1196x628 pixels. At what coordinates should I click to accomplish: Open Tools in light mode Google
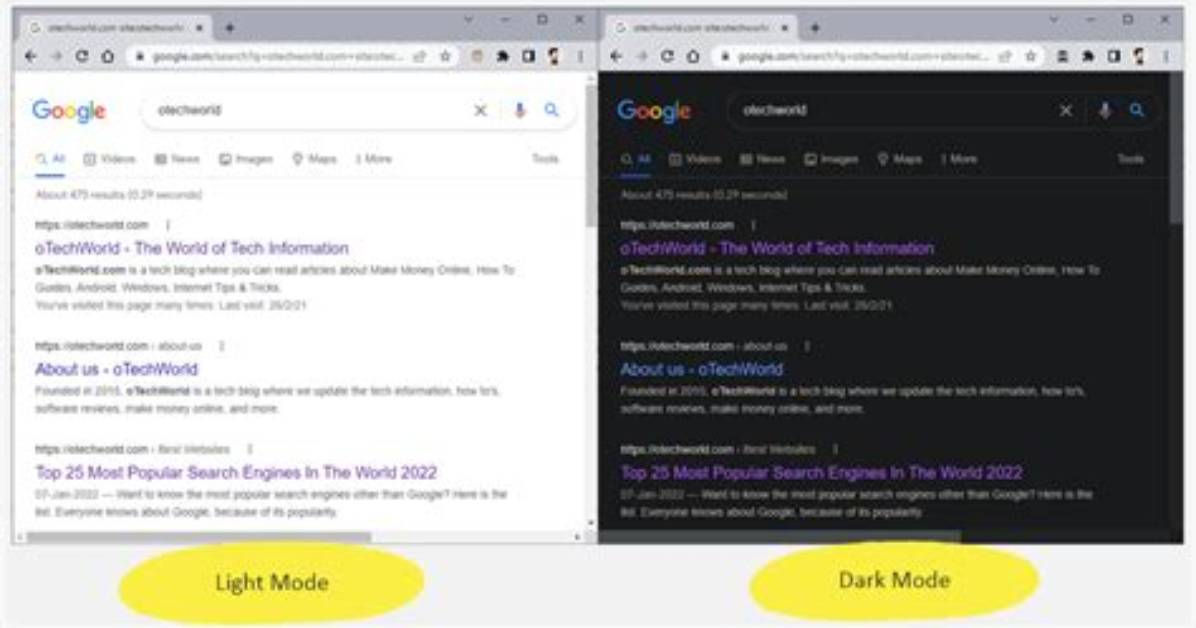point(545,159)
